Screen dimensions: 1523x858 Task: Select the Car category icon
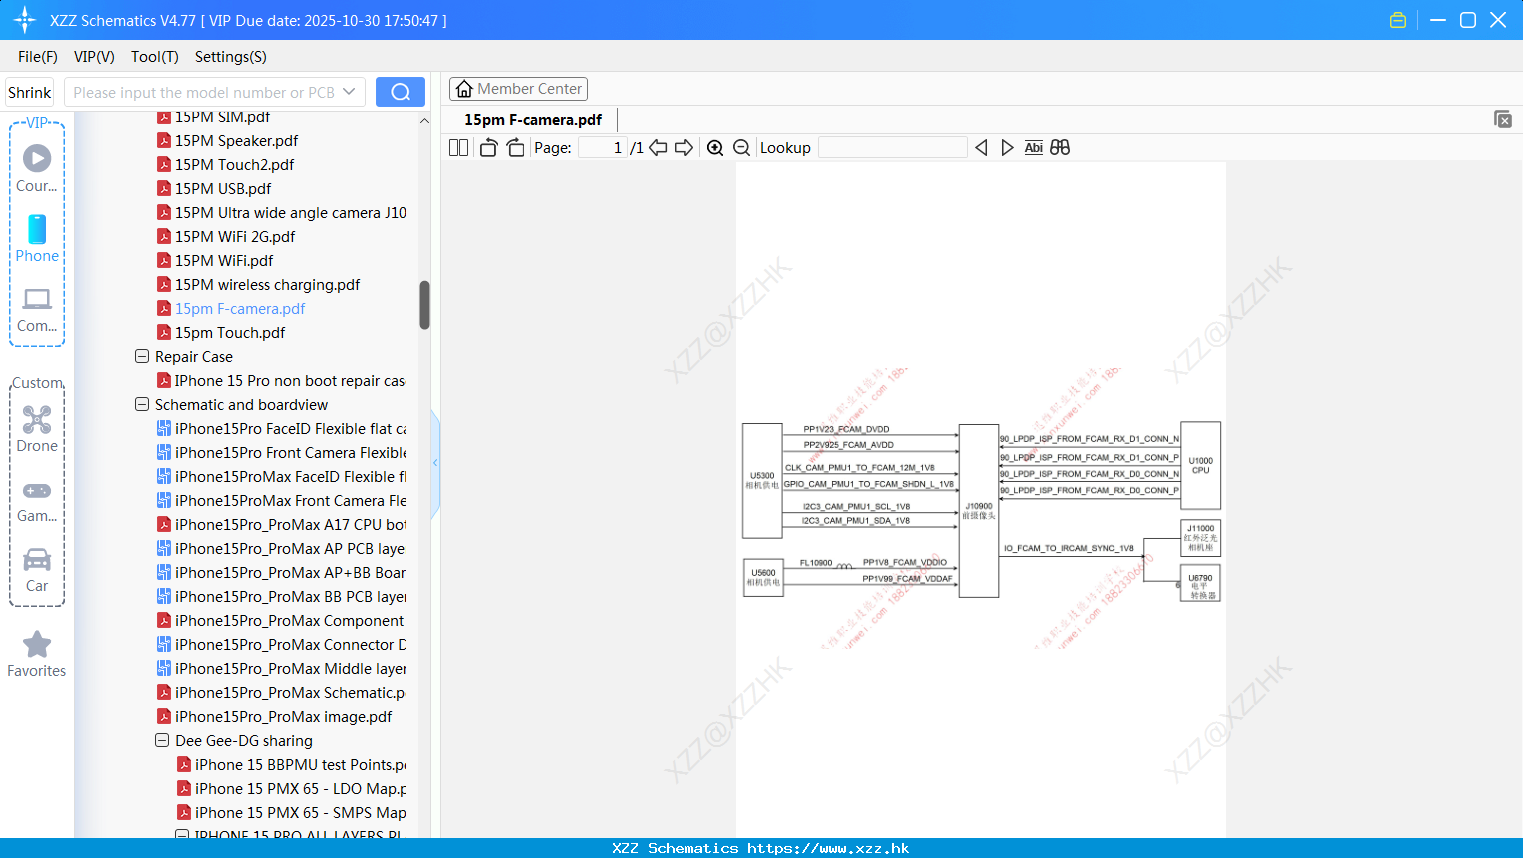click(37, 570)
